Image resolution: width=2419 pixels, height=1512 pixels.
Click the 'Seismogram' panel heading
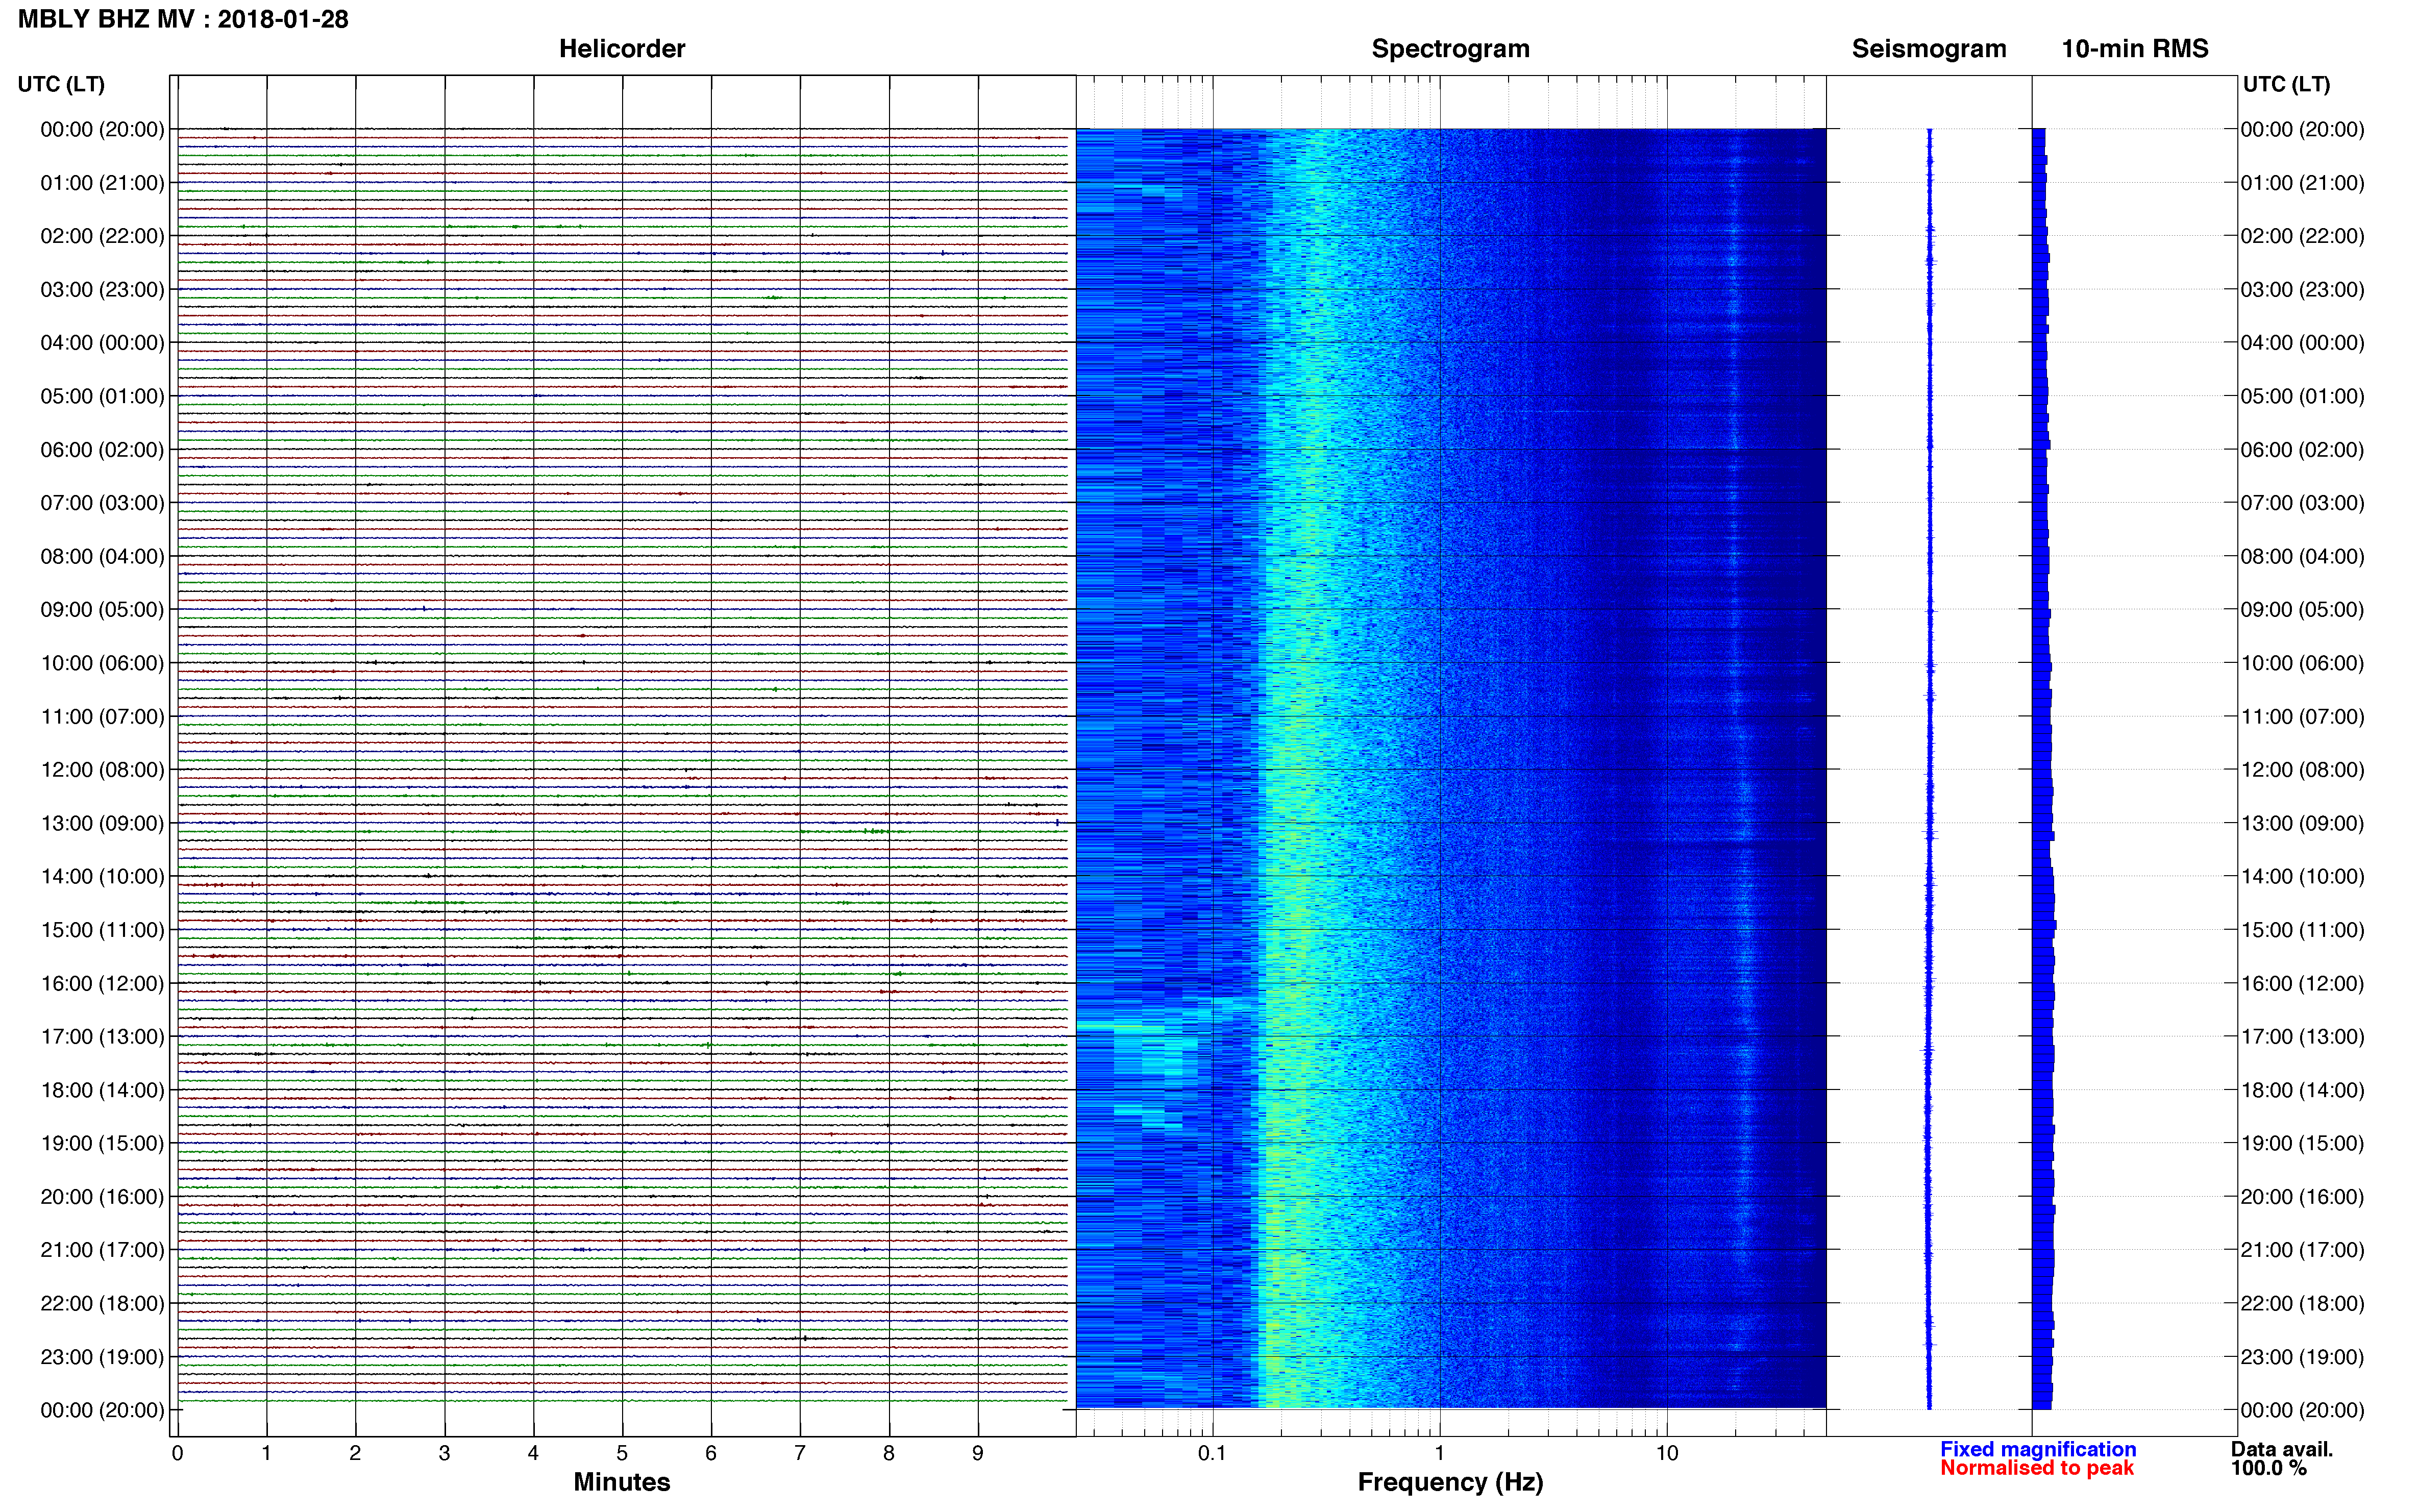coord(1929,49)
